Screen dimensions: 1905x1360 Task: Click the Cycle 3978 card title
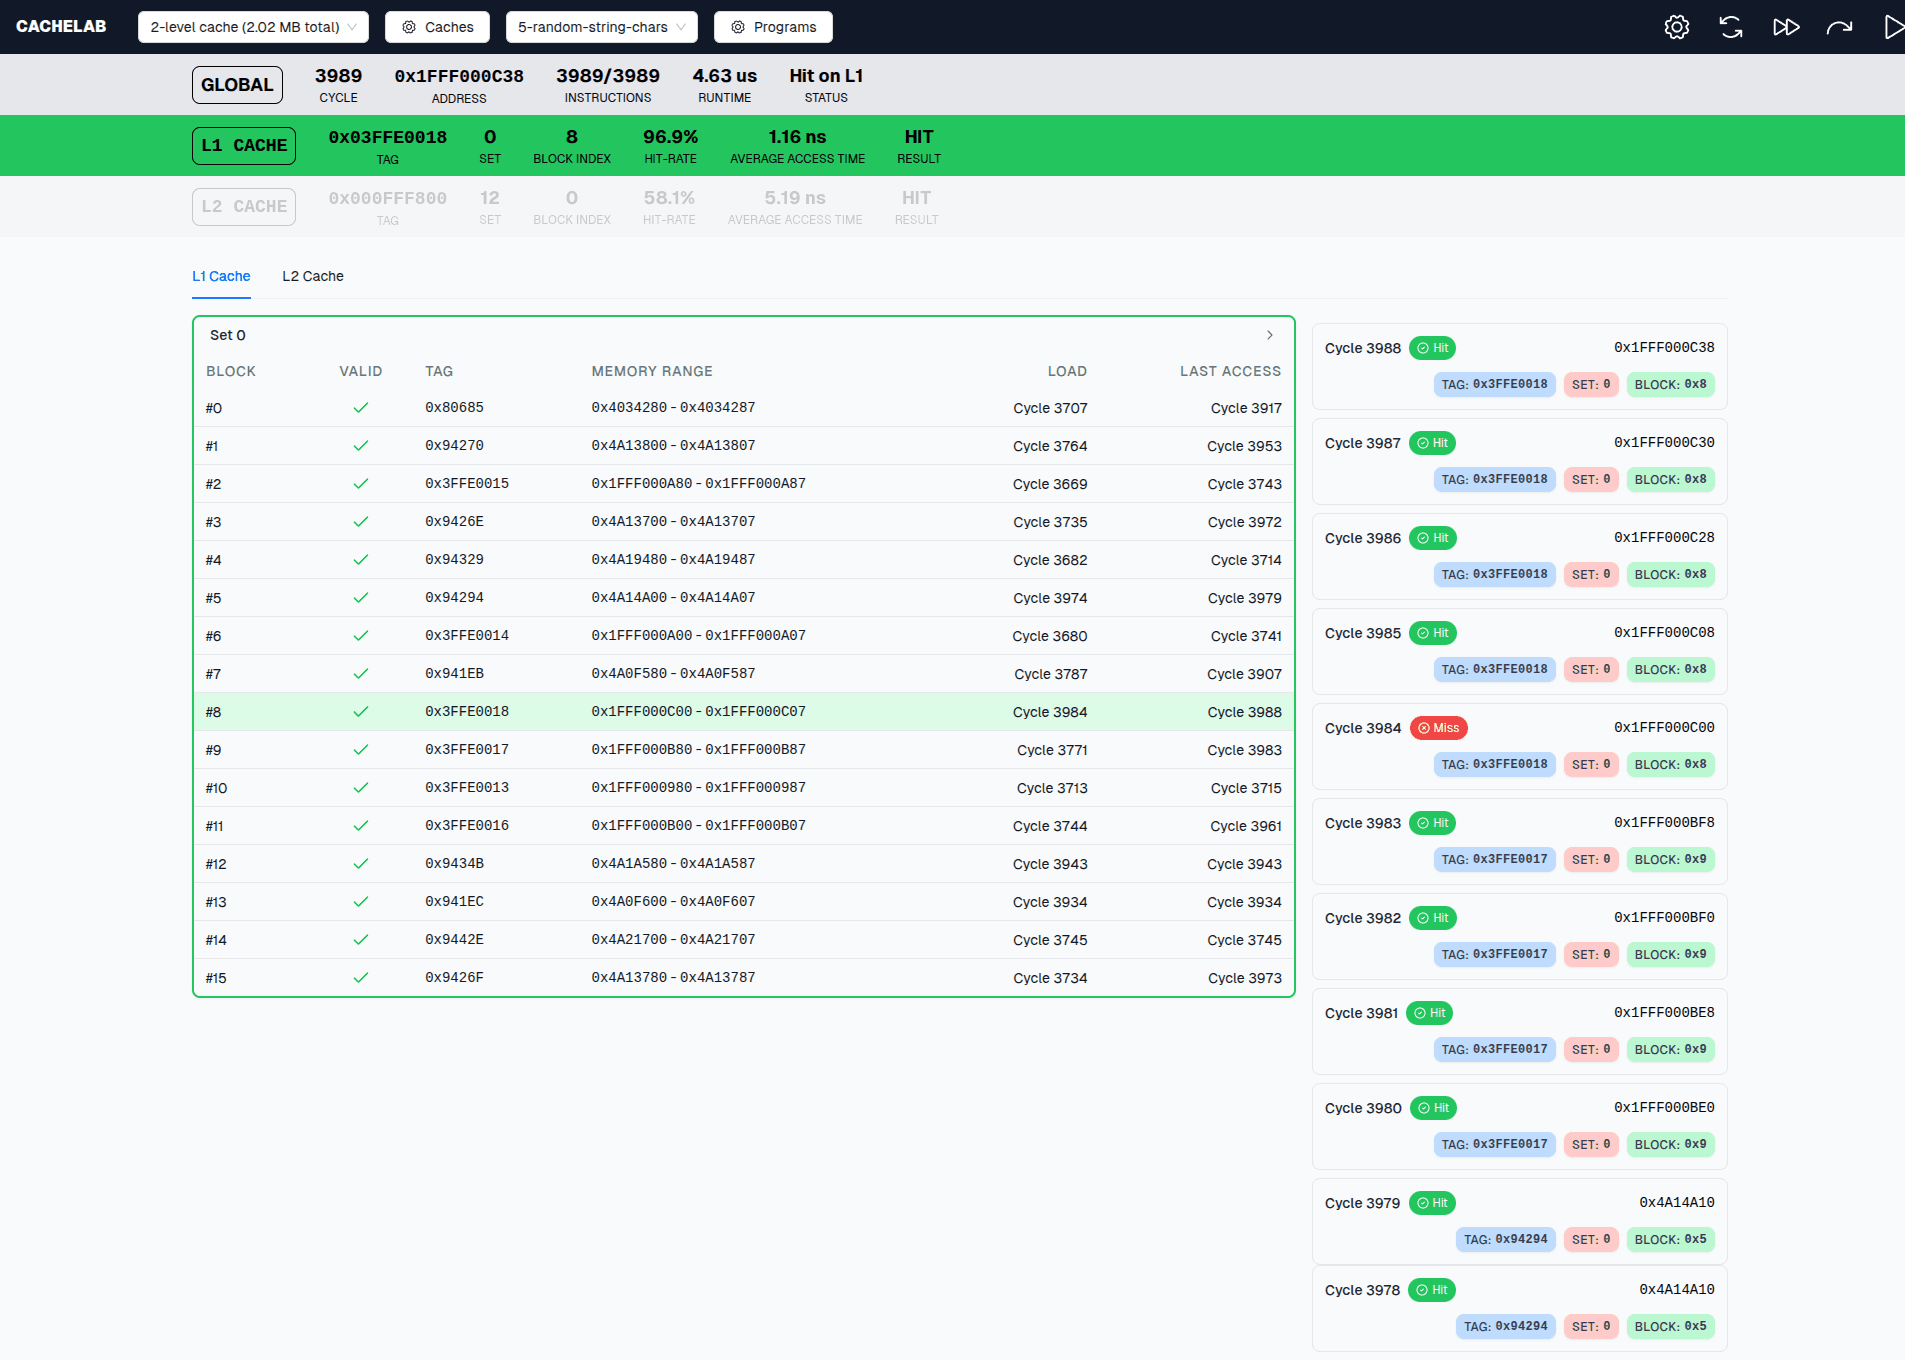click(1362, 1290)
